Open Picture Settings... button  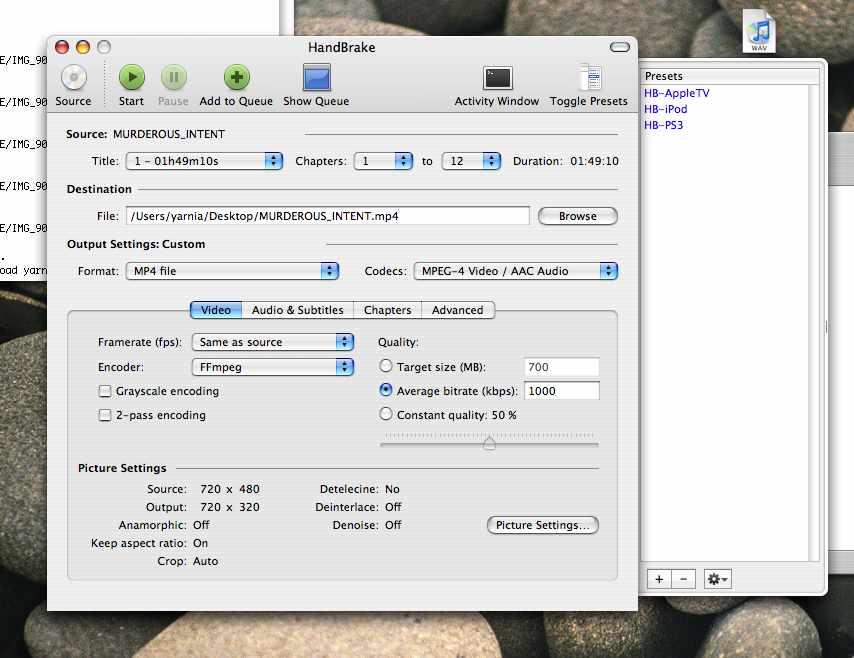pyautogui.click(x=543, y=525)
